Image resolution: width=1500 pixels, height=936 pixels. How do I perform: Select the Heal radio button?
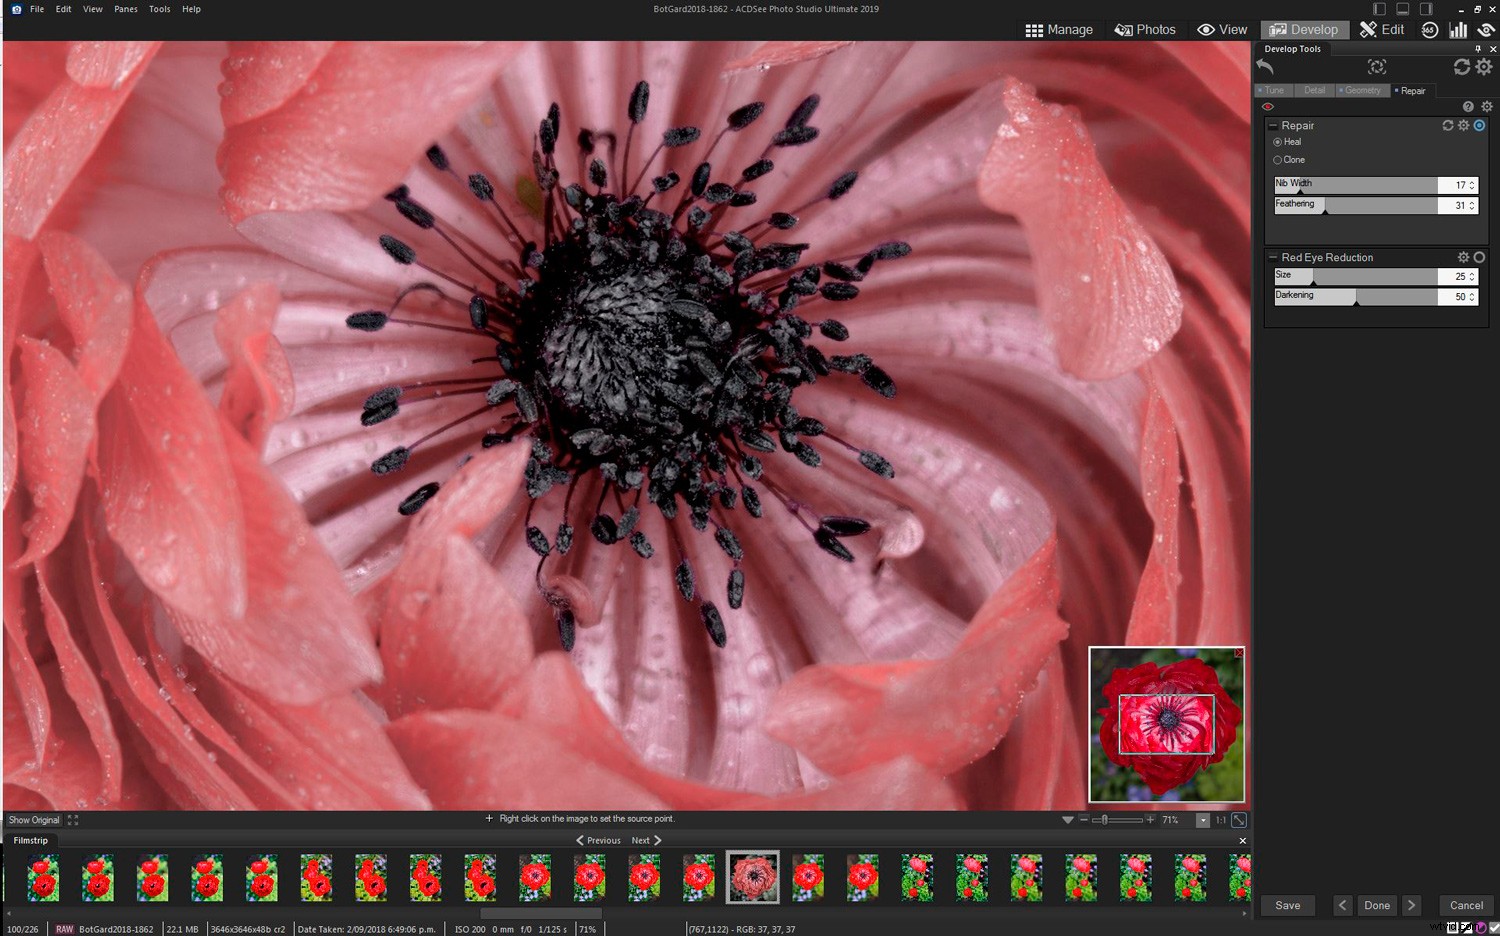click(x=1278, y=141)
